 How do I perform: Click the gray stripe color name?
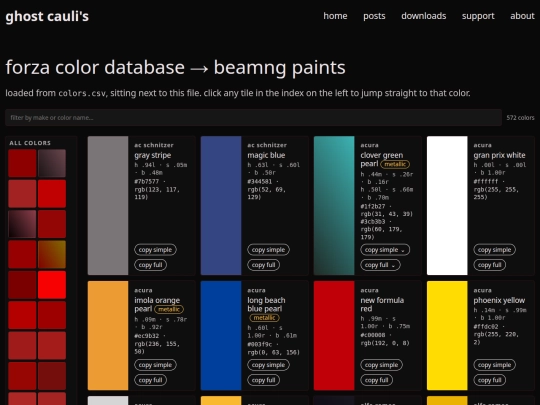pyautogui.click(x=153, y=155)
